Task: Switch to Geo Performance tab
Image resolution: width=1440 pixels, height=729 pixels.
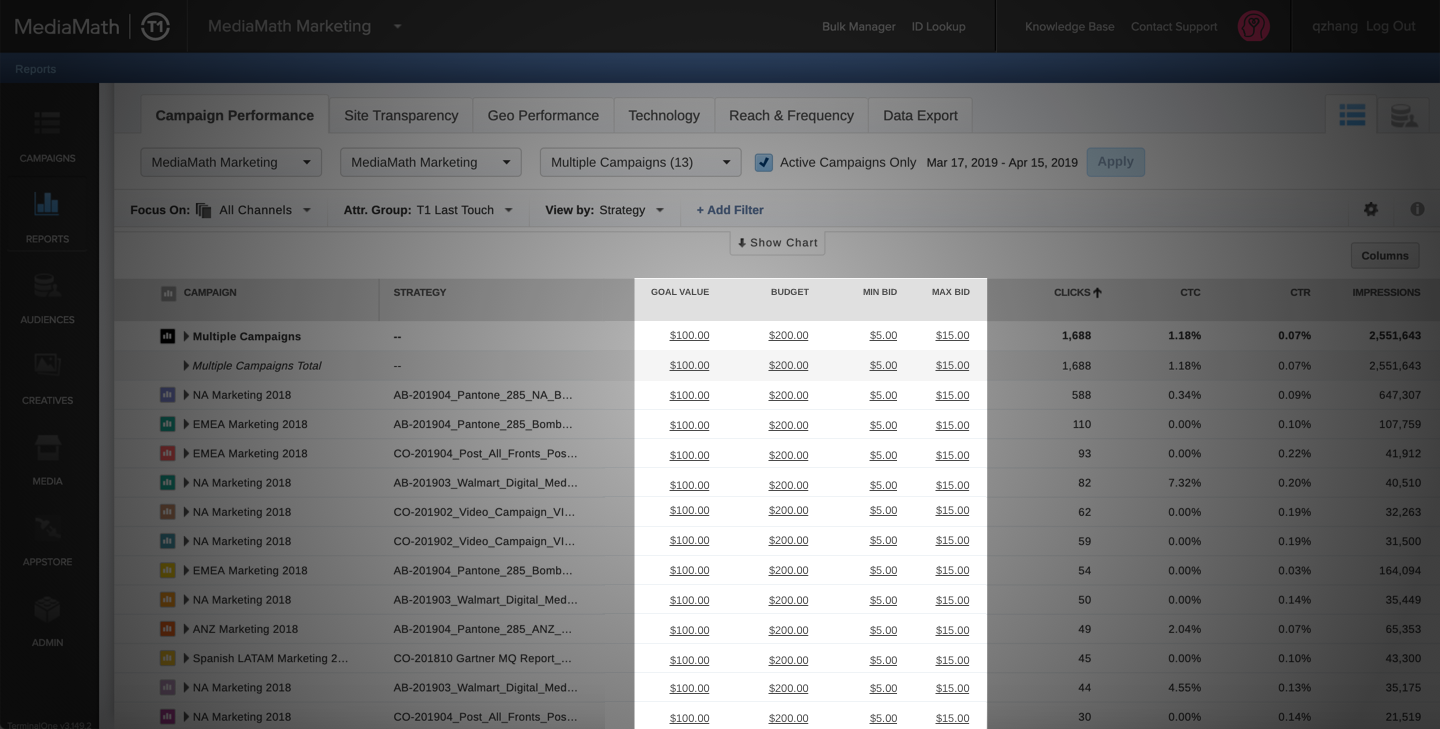Action: [x=543, y=116]
